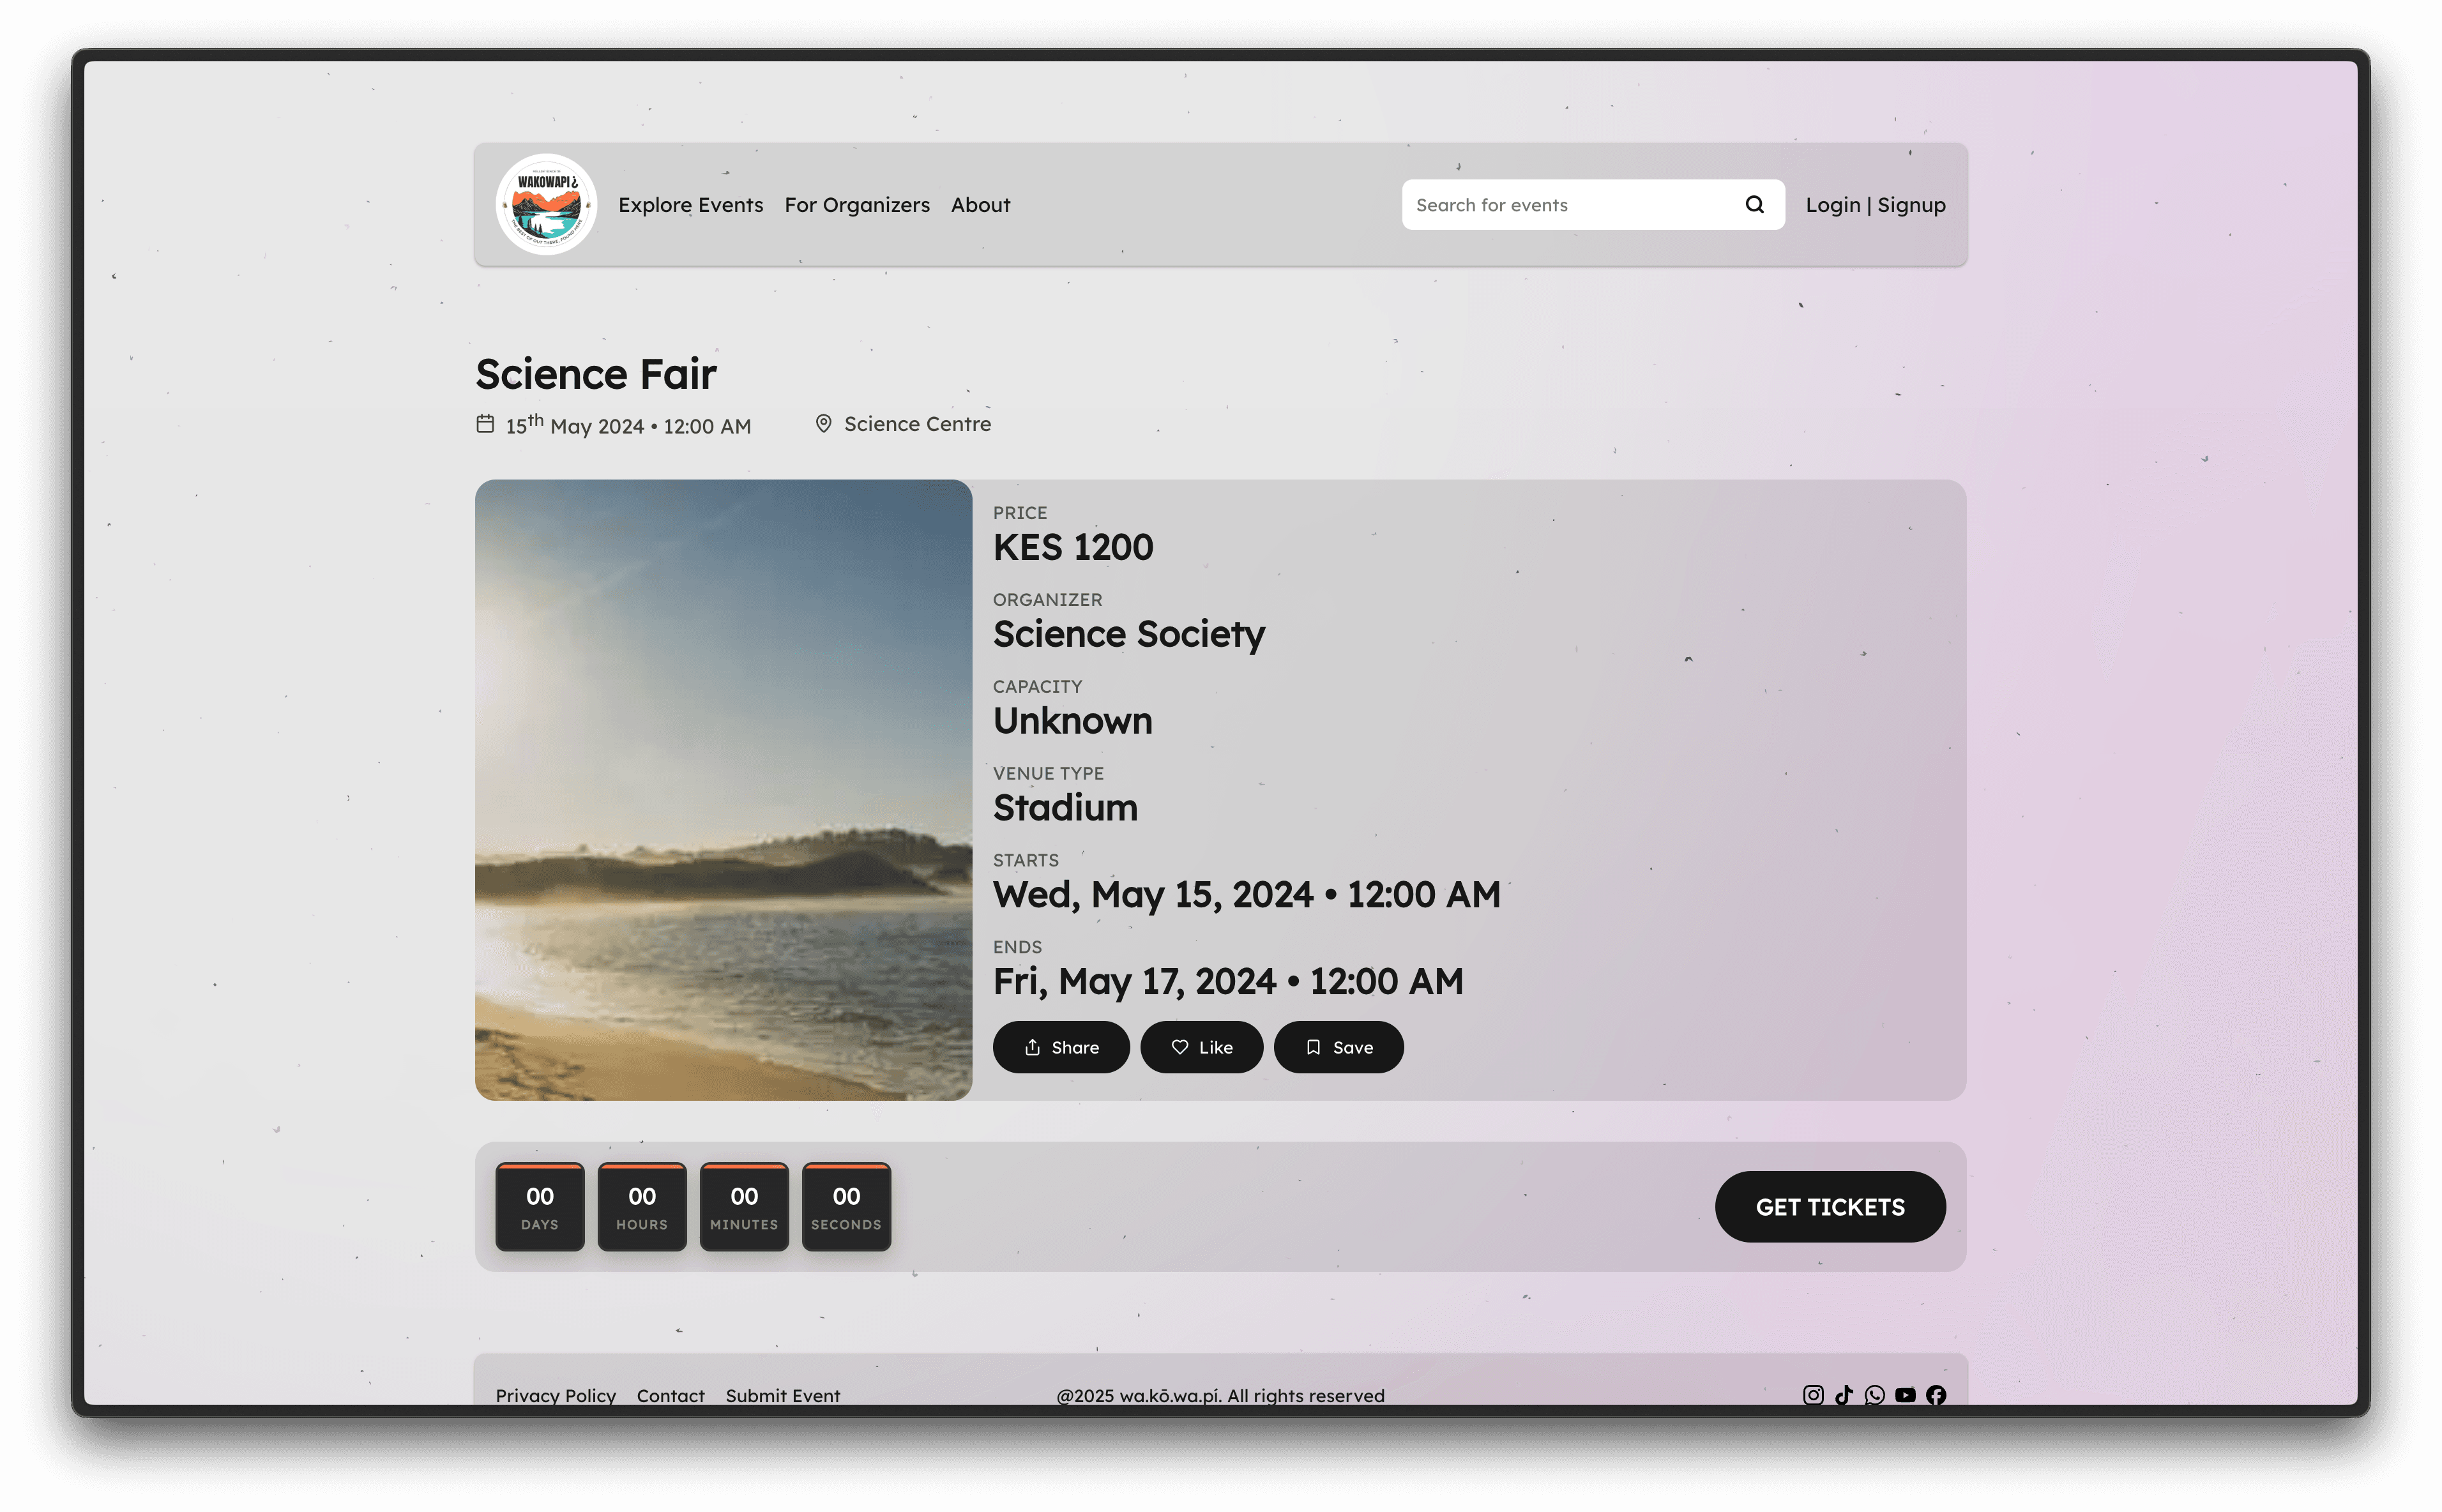2442x1512 pixels.
Task: Click the search magnifier icon
Action: (1754, 205)
